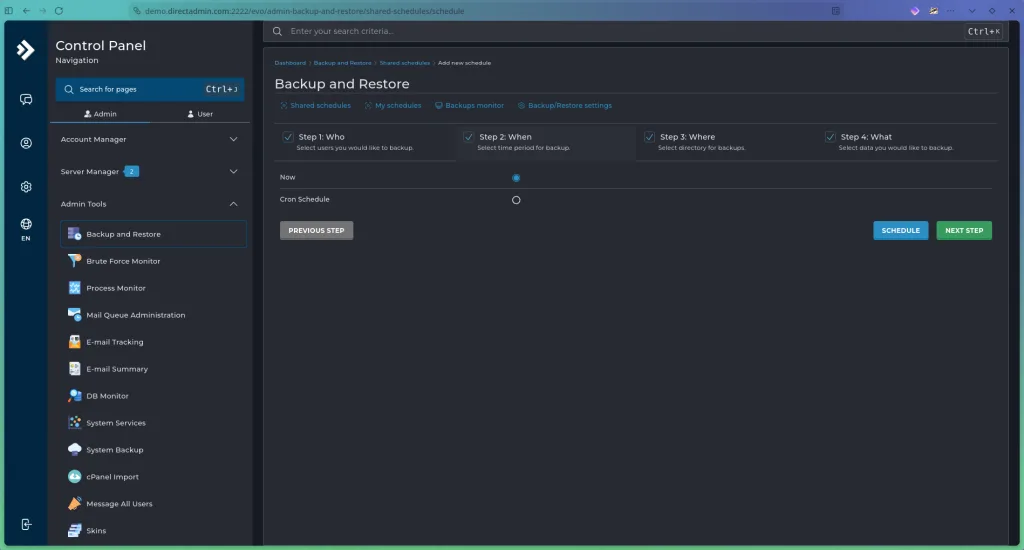The height and width of the screenshot is (550, 1024).
Task: Click the green Next Step button
Action: 964,231
